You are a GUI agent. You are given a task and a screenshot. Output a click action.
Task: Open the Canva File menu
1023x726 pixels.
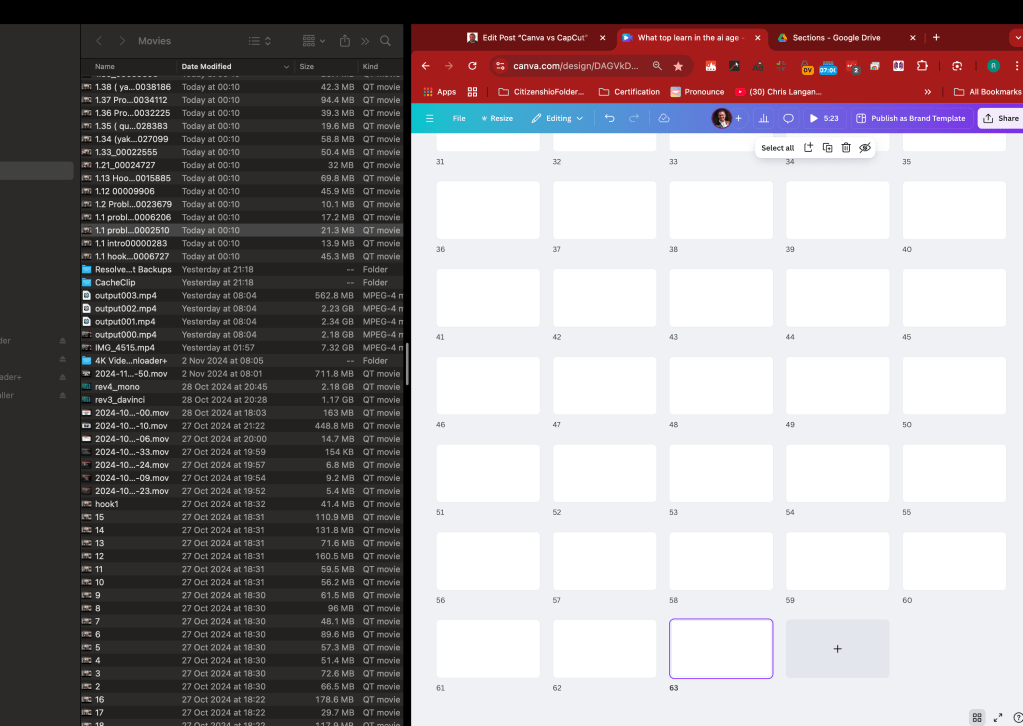459,118
